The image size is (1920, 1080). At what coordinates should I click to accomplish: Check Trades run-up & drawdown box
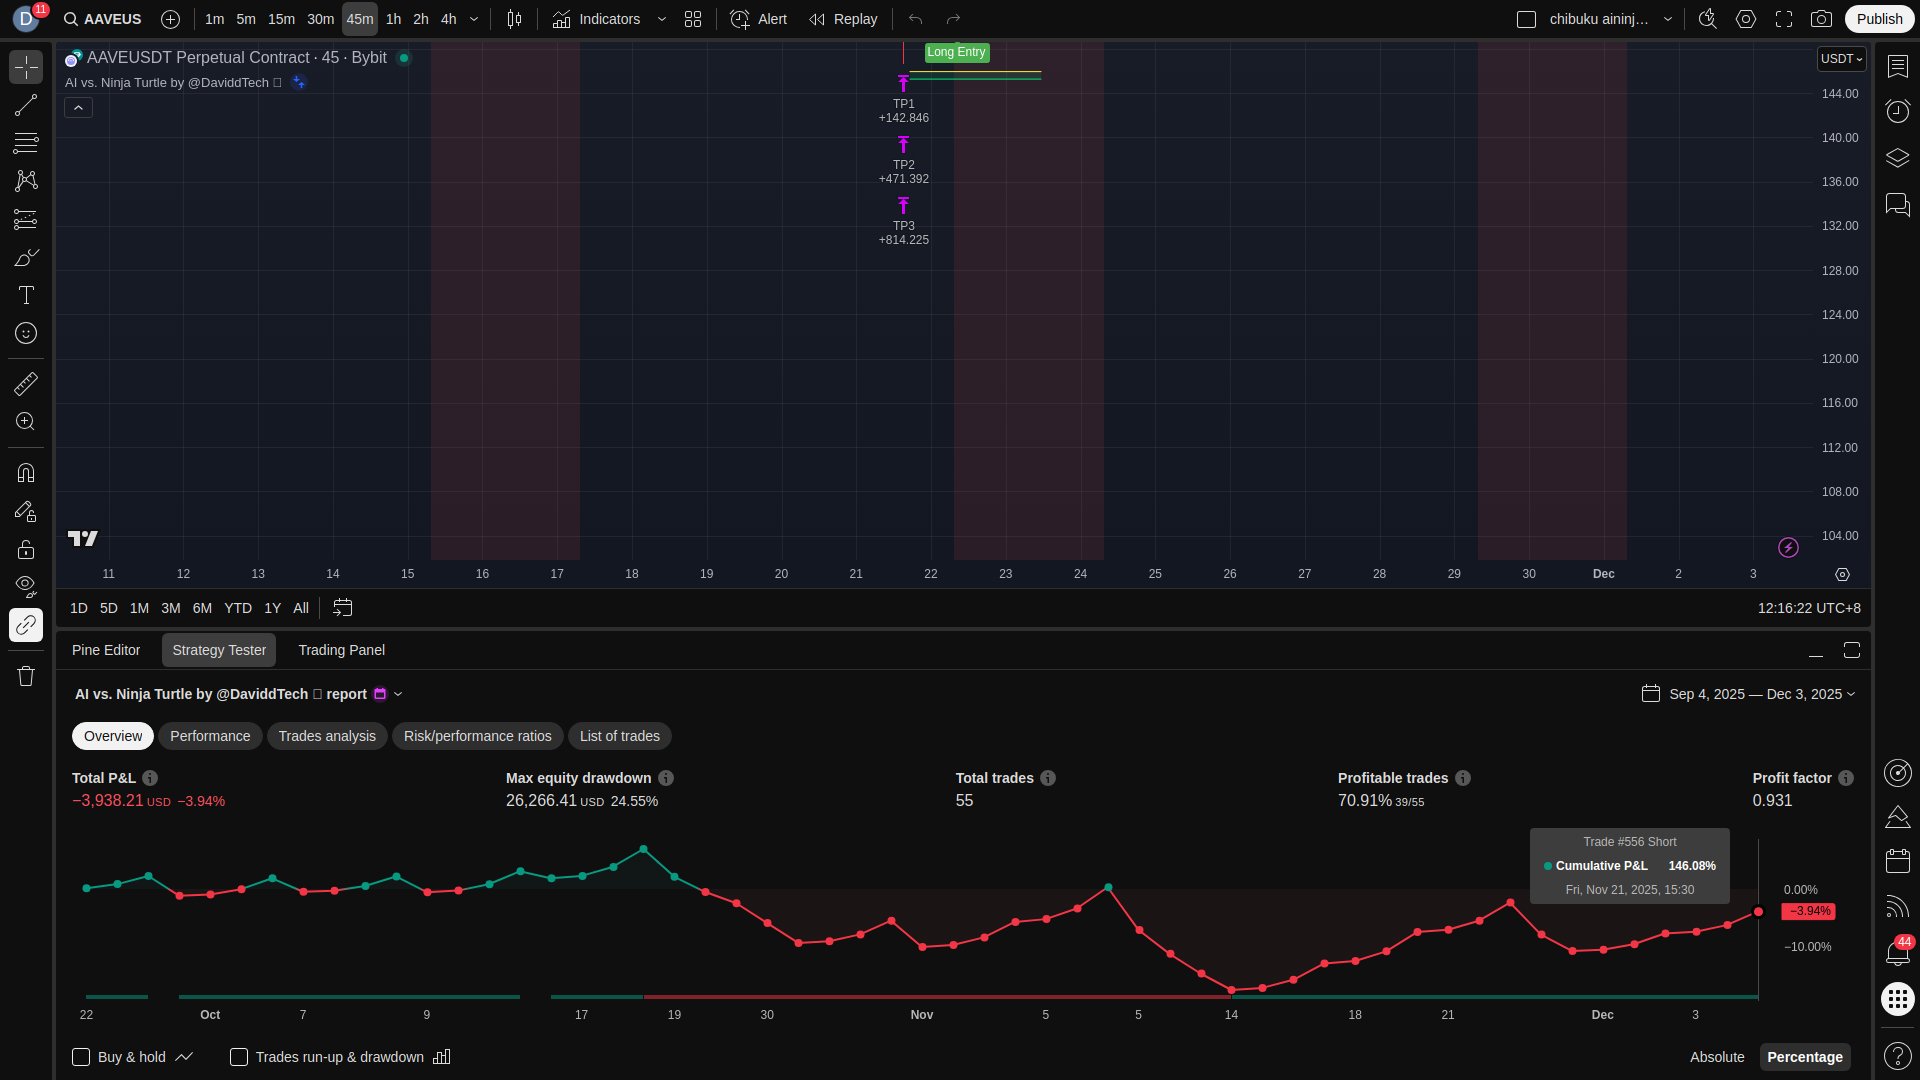pos(239,1057)
